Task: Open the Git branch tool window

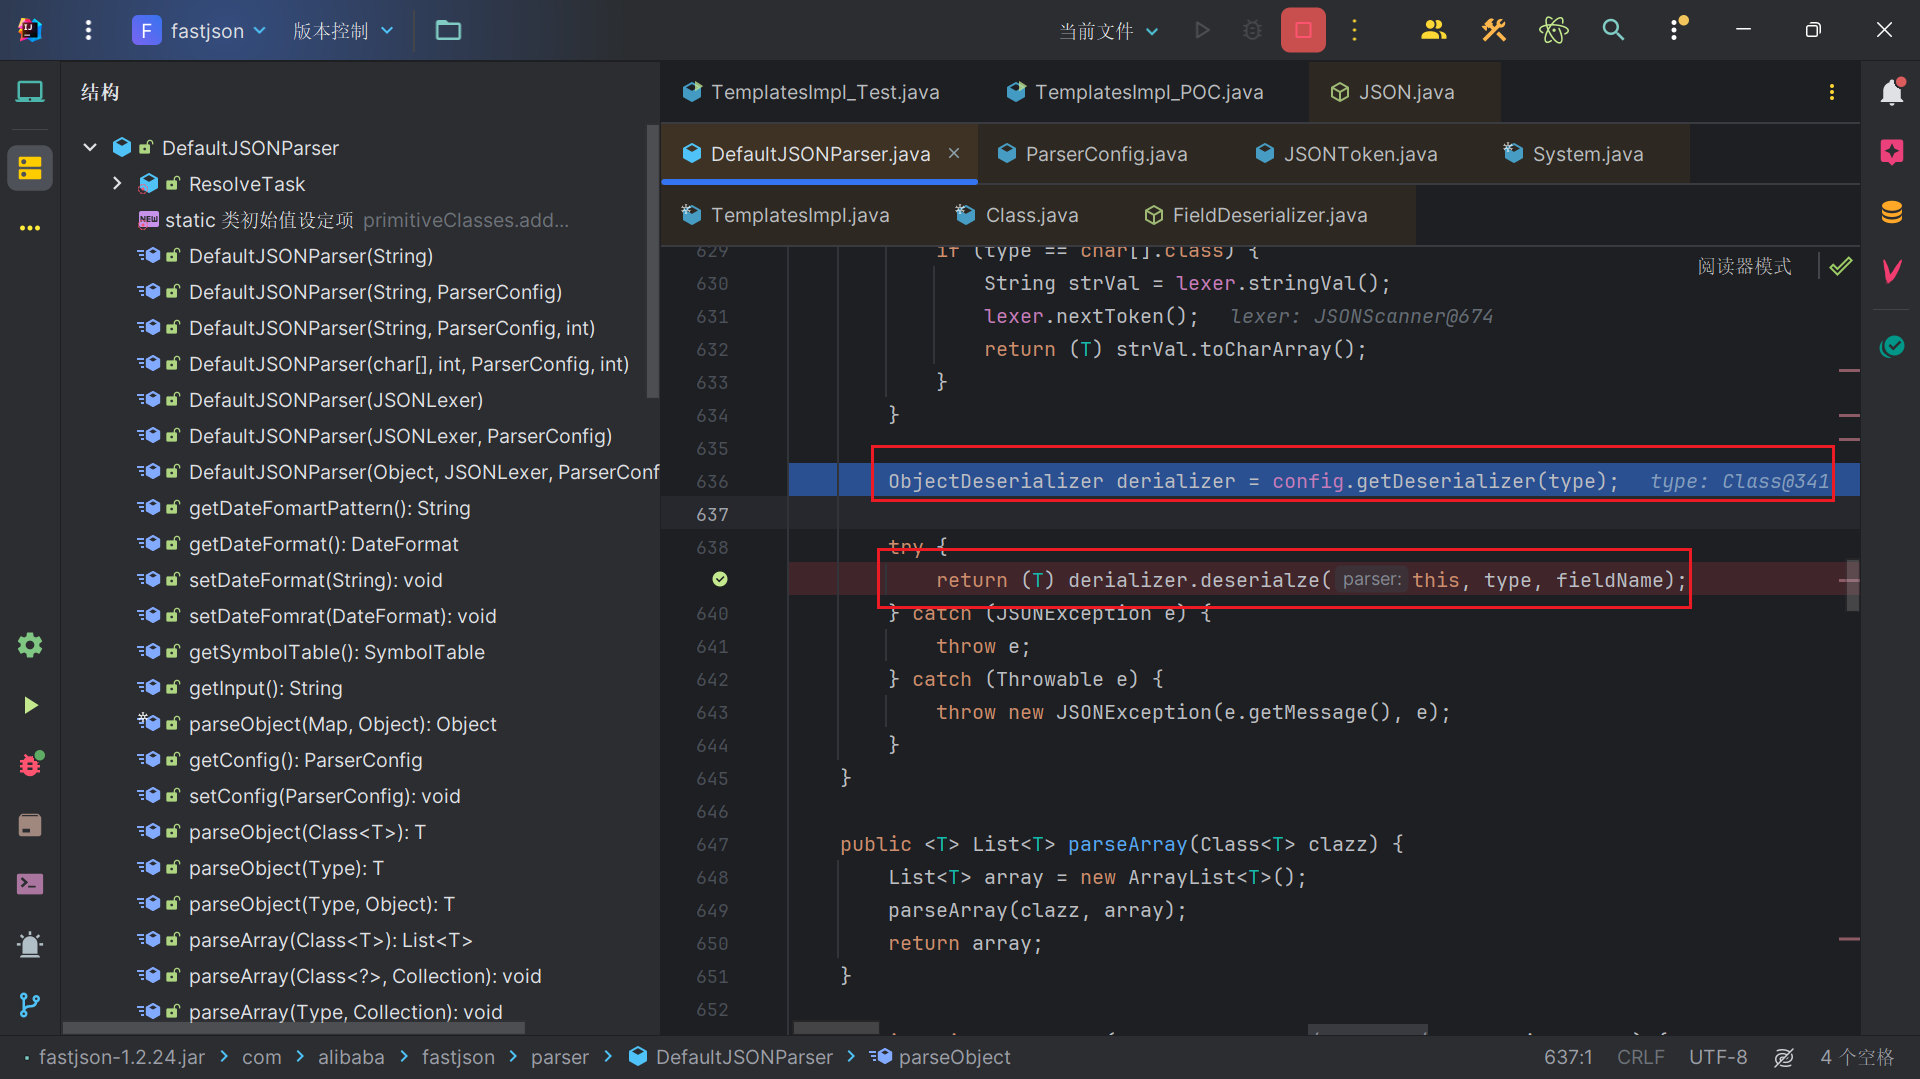Action: 30,1004
